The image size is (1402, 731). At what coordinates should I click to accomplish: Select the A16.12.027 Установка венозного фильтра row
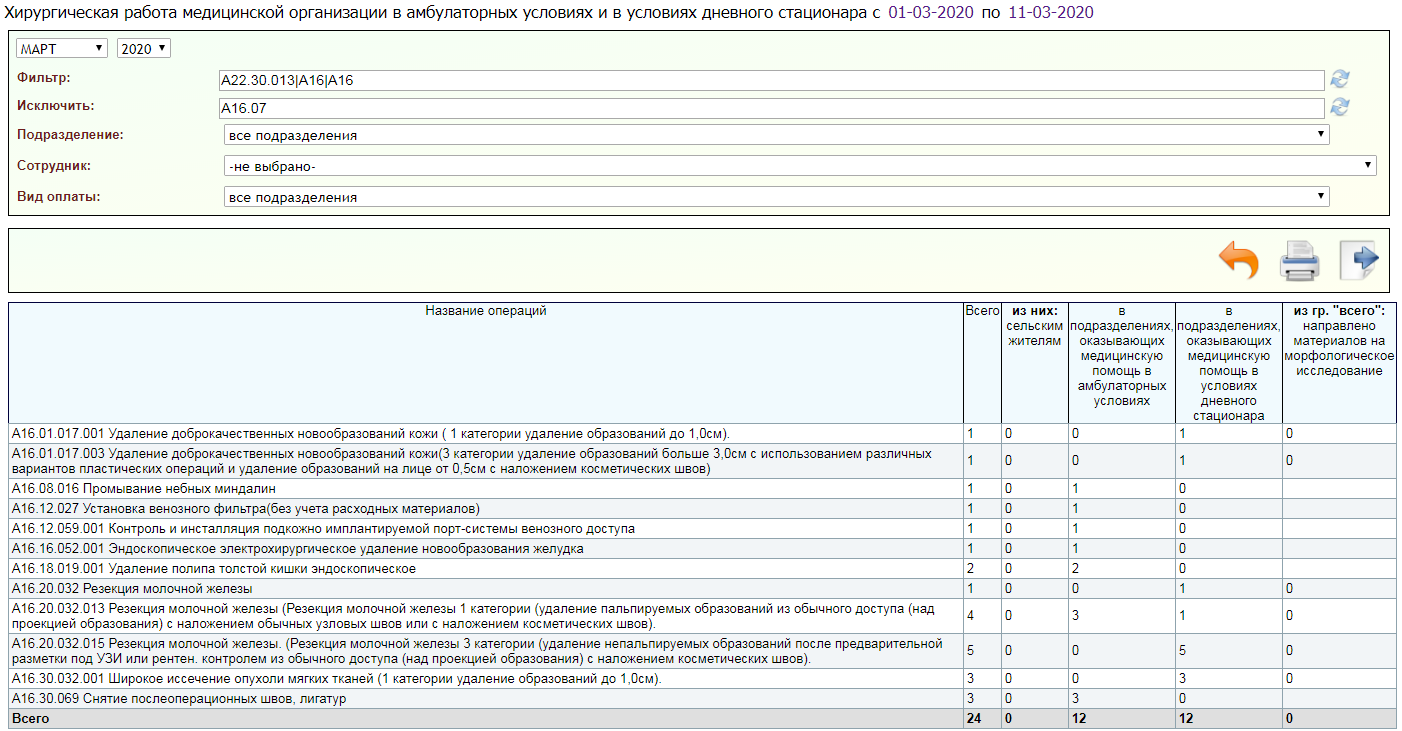click(245, 508)
